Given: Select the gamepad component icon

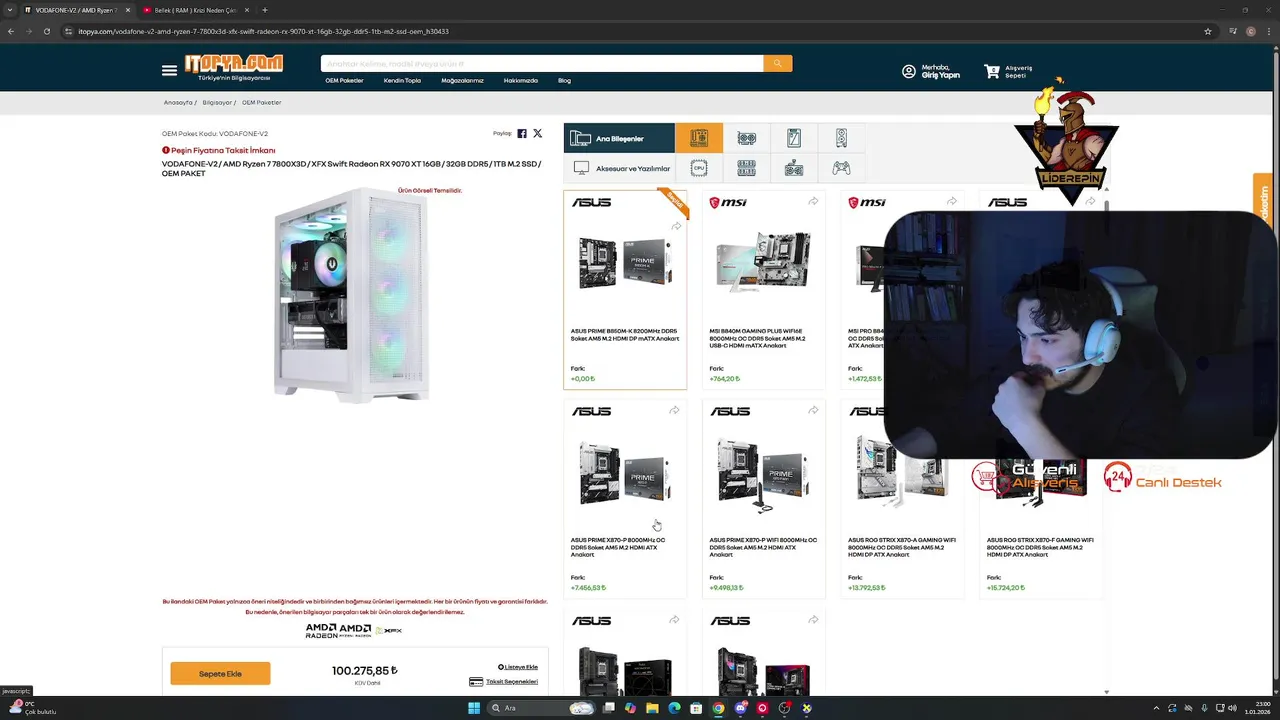Looking at the screenshot, I should [x=841, y=168].
